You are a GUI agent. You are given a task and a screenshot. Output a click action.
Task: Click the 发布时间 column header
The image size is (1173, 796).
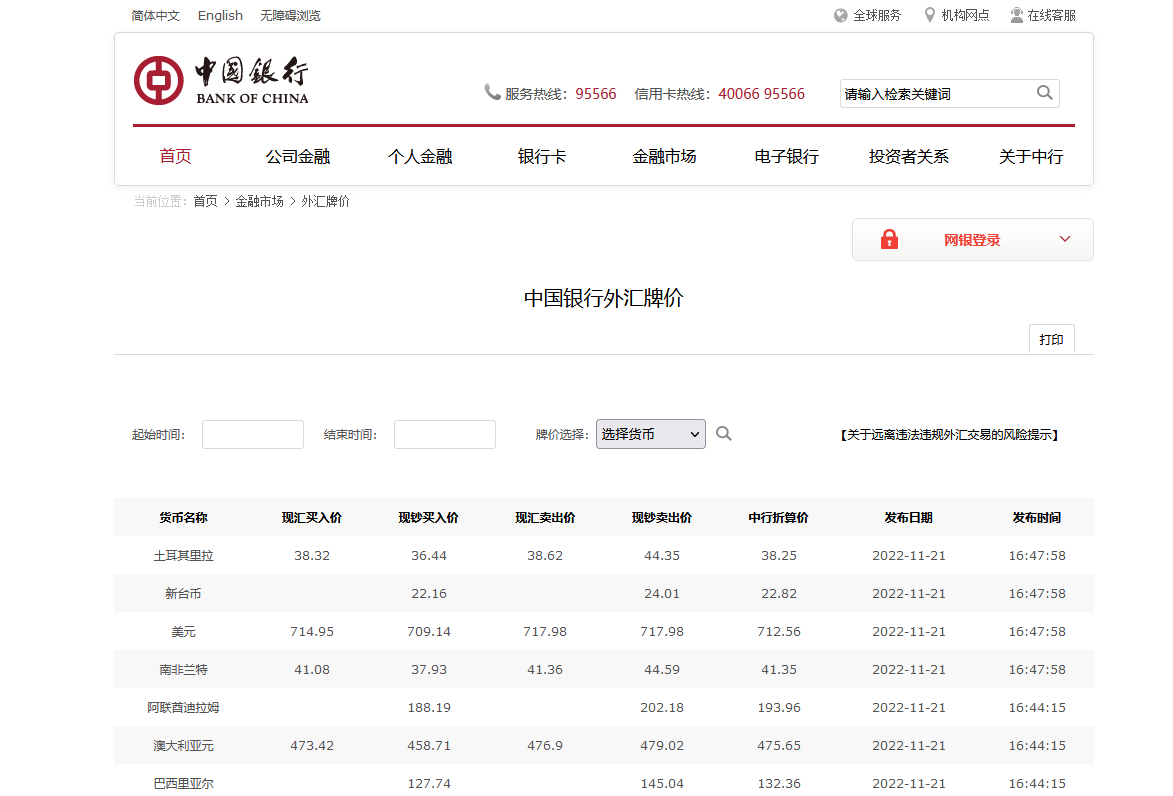(x=1037, y=518)
